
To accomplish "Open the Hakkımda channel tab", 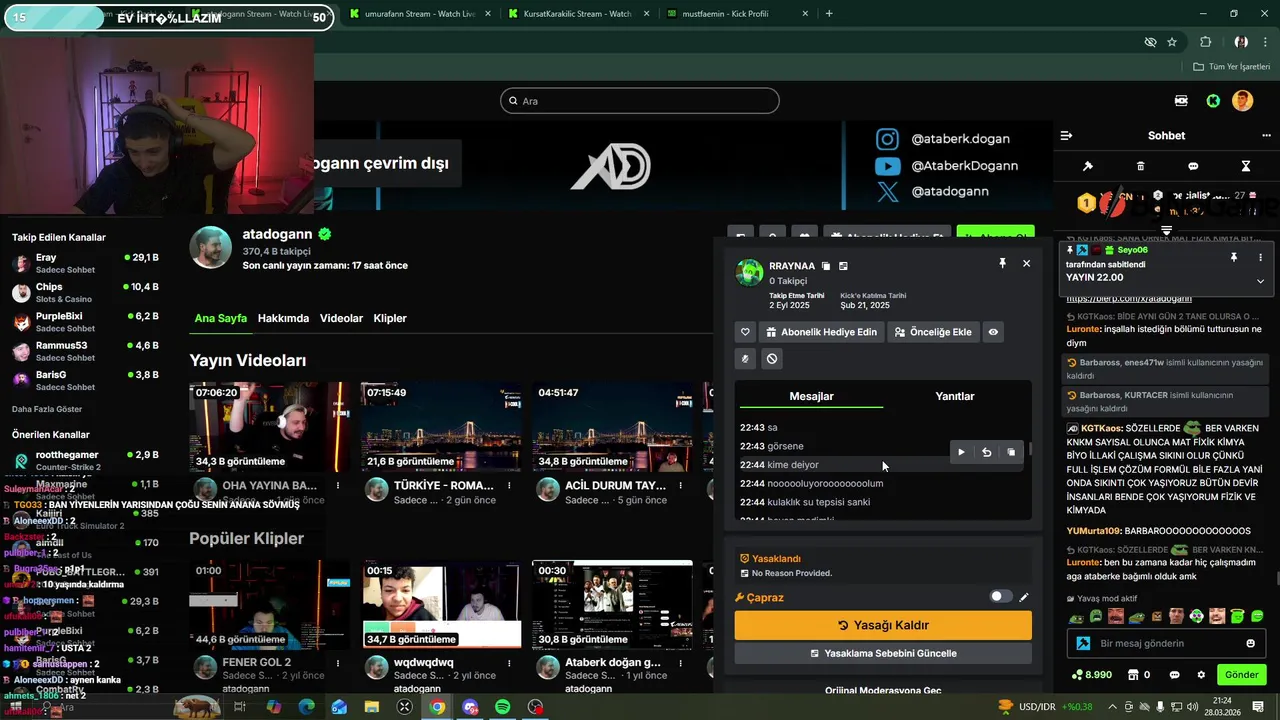I will pos(283,318).
